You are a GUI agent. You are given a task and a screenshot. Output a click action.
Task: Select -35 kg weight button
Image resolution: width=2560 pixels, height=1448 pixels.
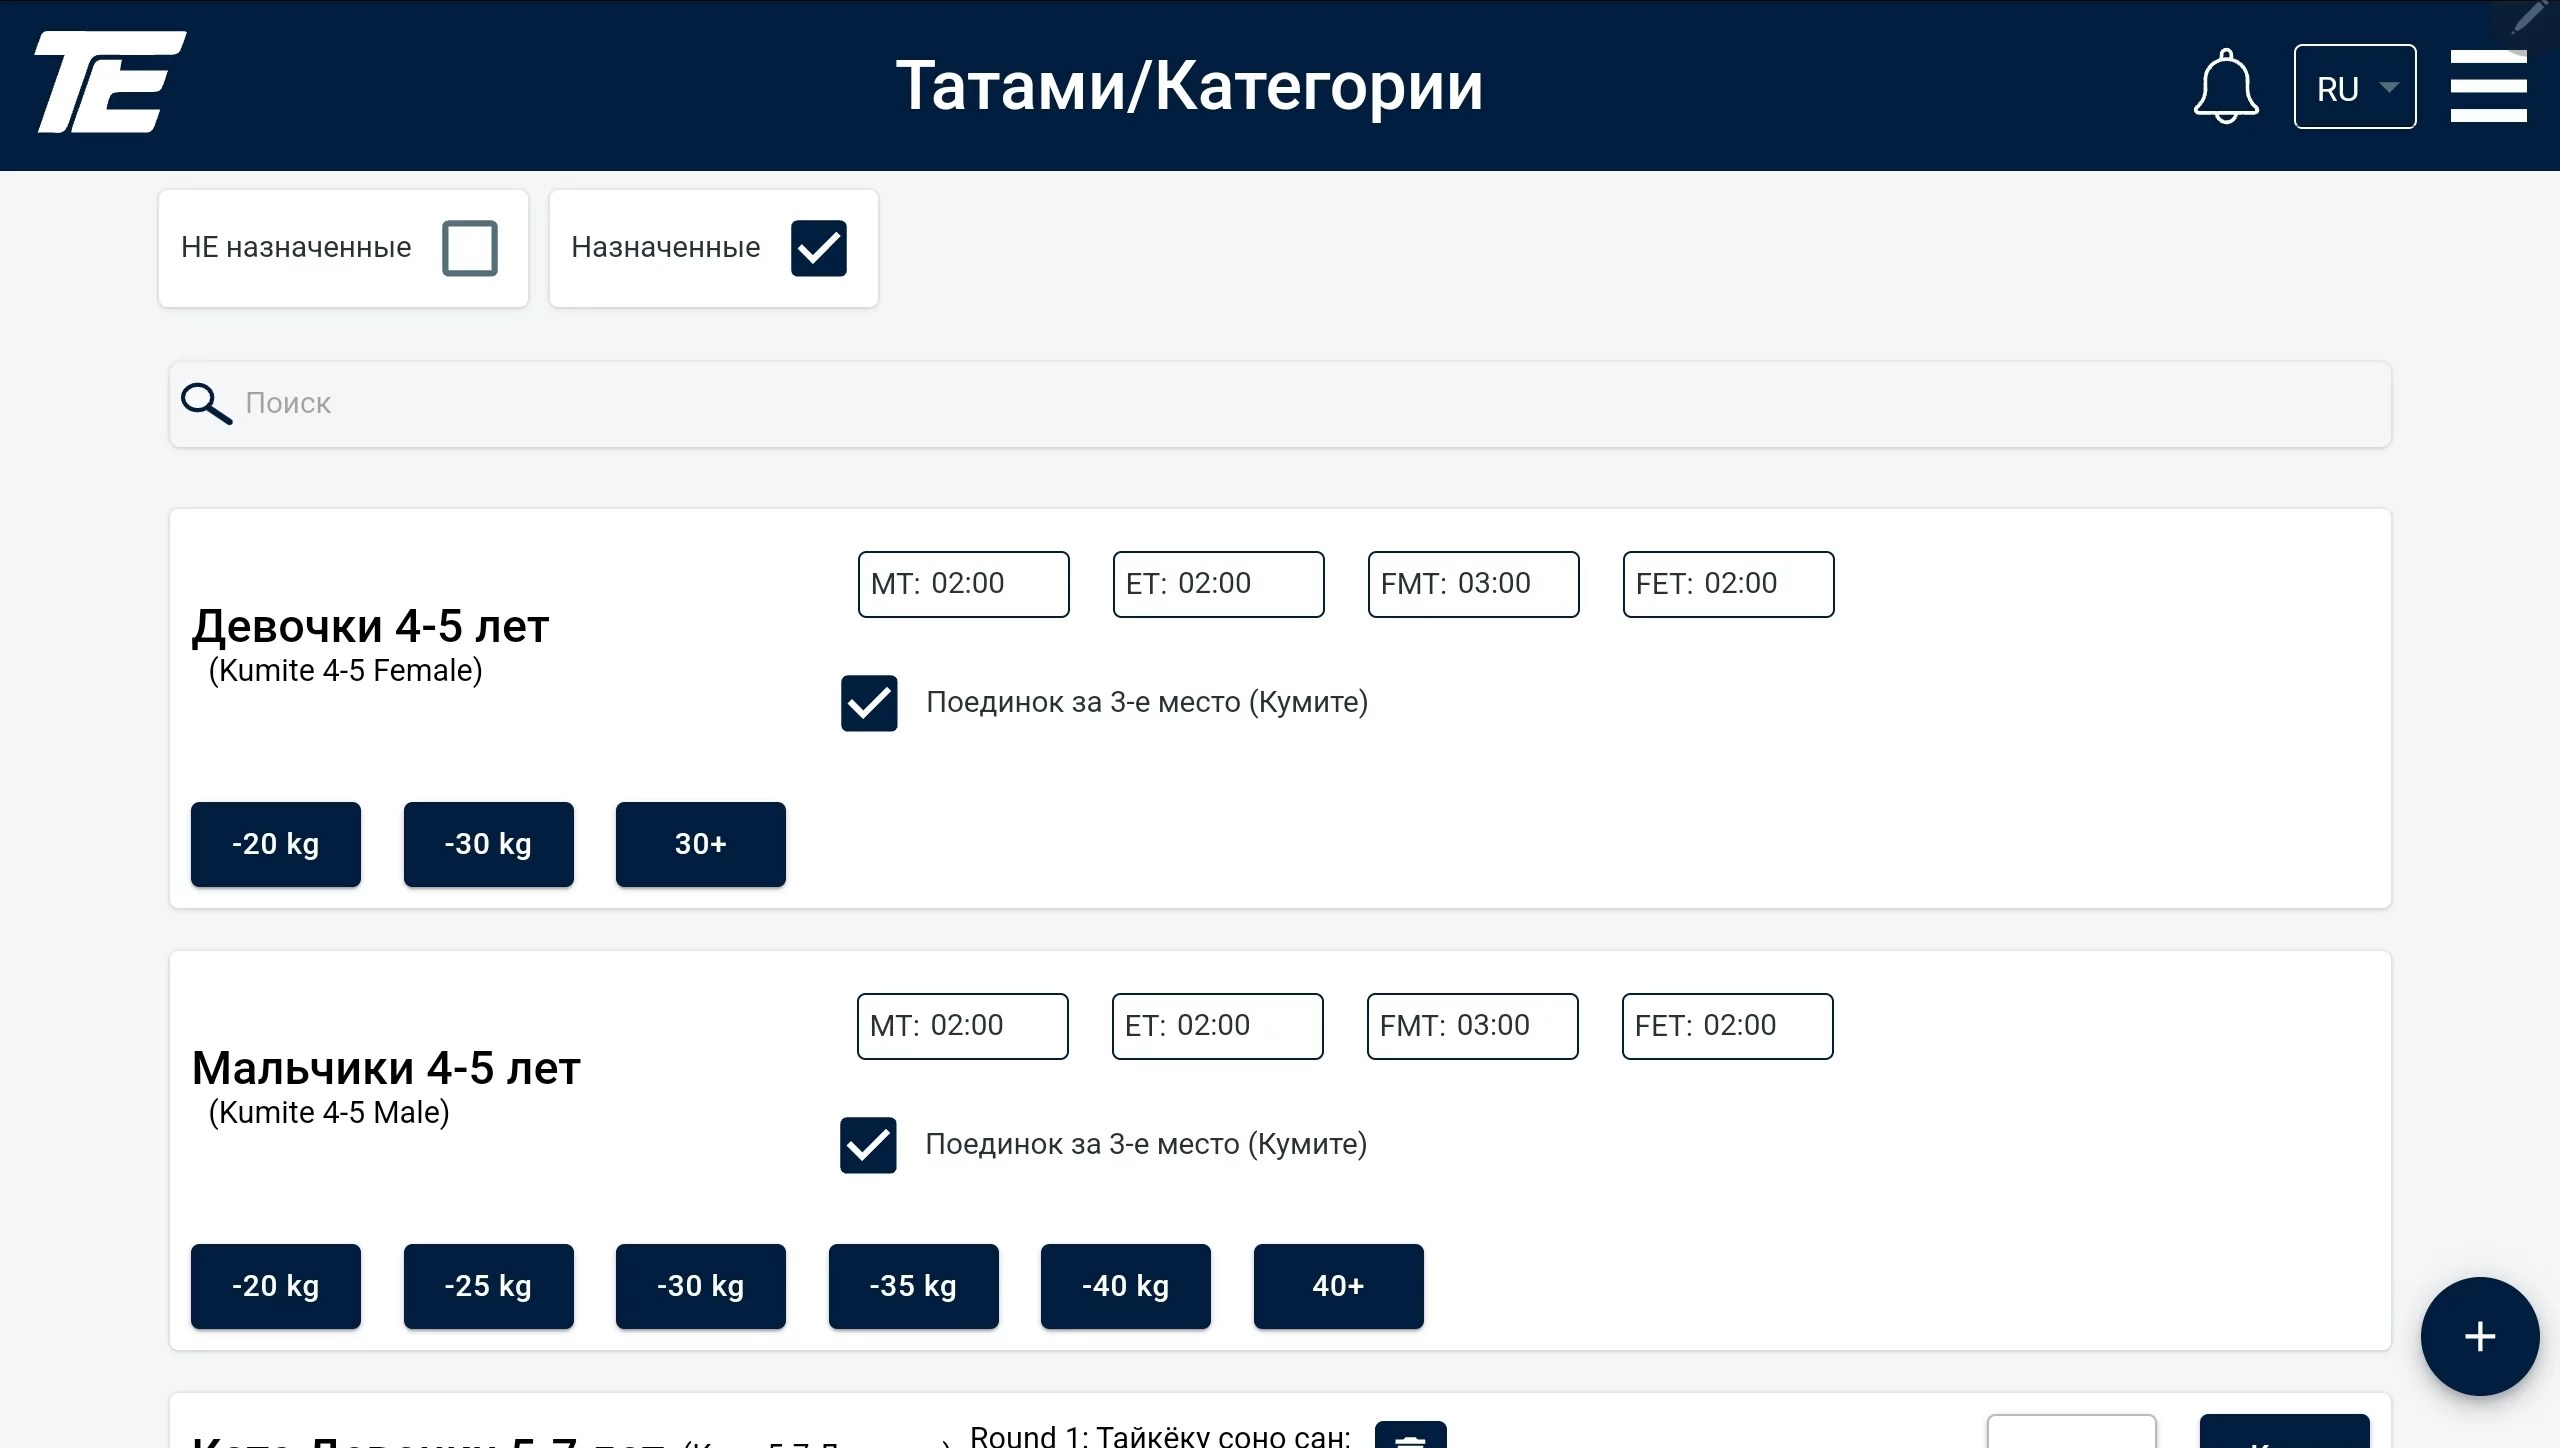(913, 1286)
